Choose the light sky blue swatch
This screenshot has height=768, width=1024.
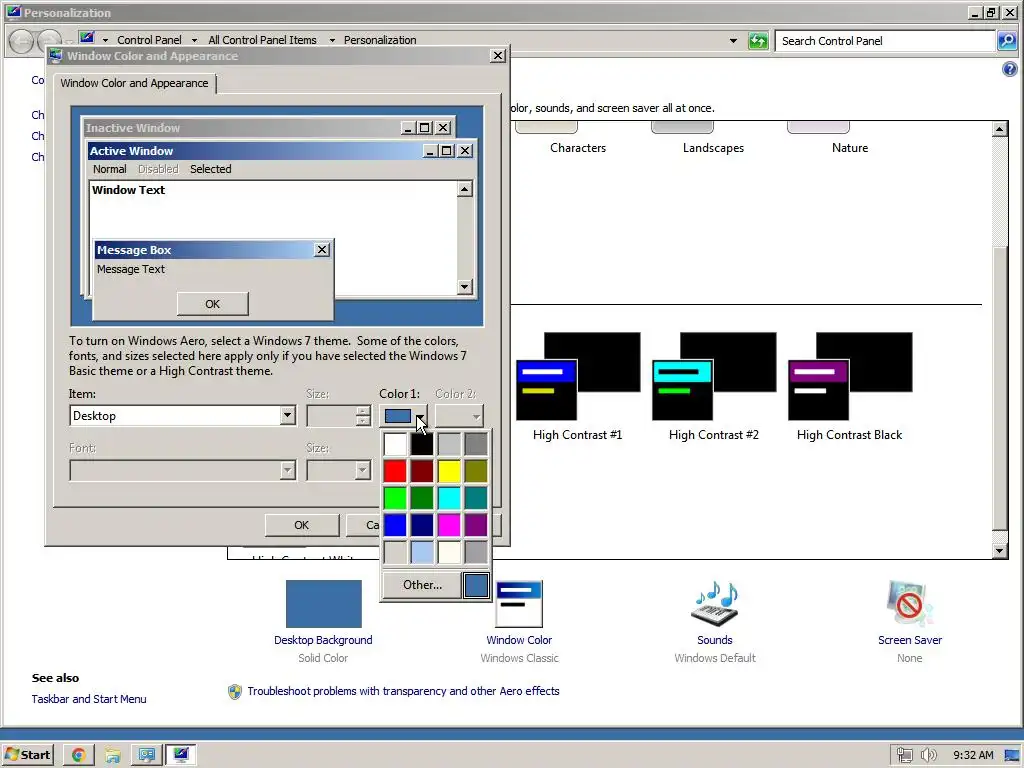[422, 552]
